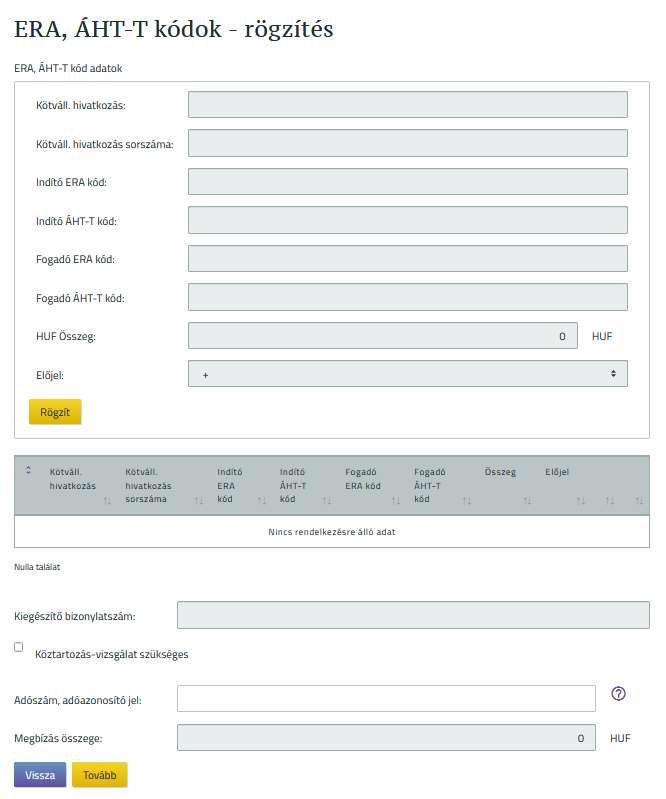Open the Előjel dropdown
666x799 pixels.
coord(407,374)
